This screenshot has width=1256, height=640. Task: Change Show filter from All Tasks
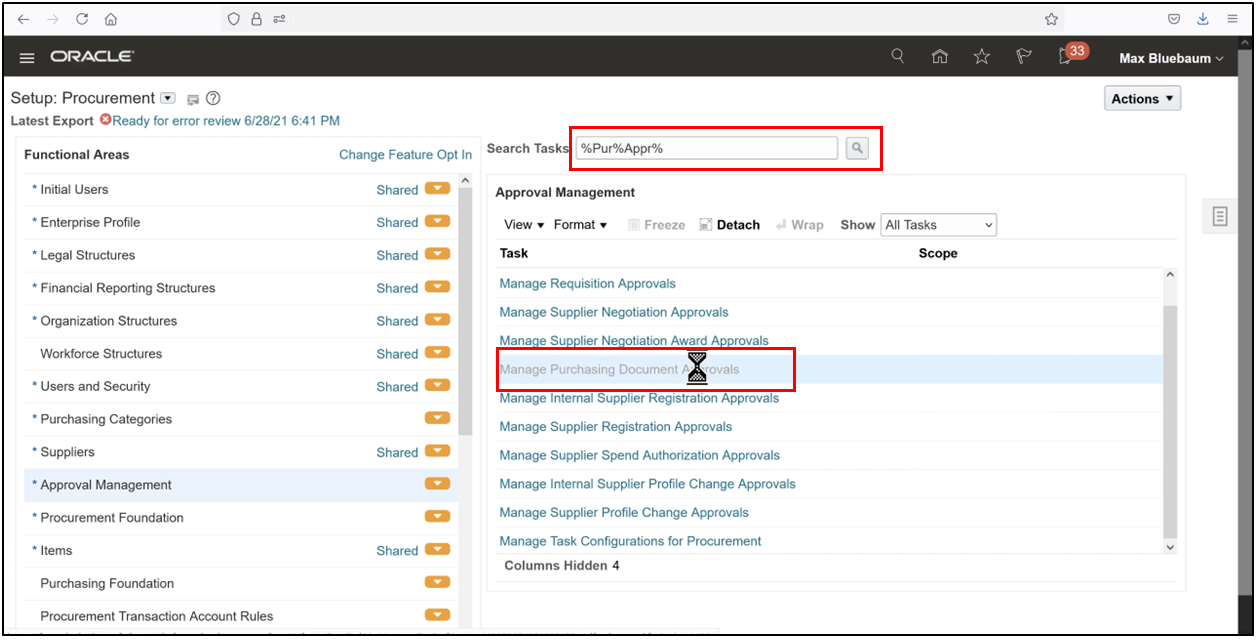938,224
